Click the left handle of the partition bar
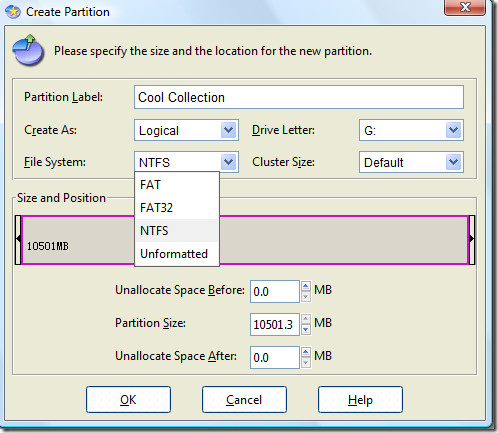This screenshot has width=498, height=433. [18, 240]
